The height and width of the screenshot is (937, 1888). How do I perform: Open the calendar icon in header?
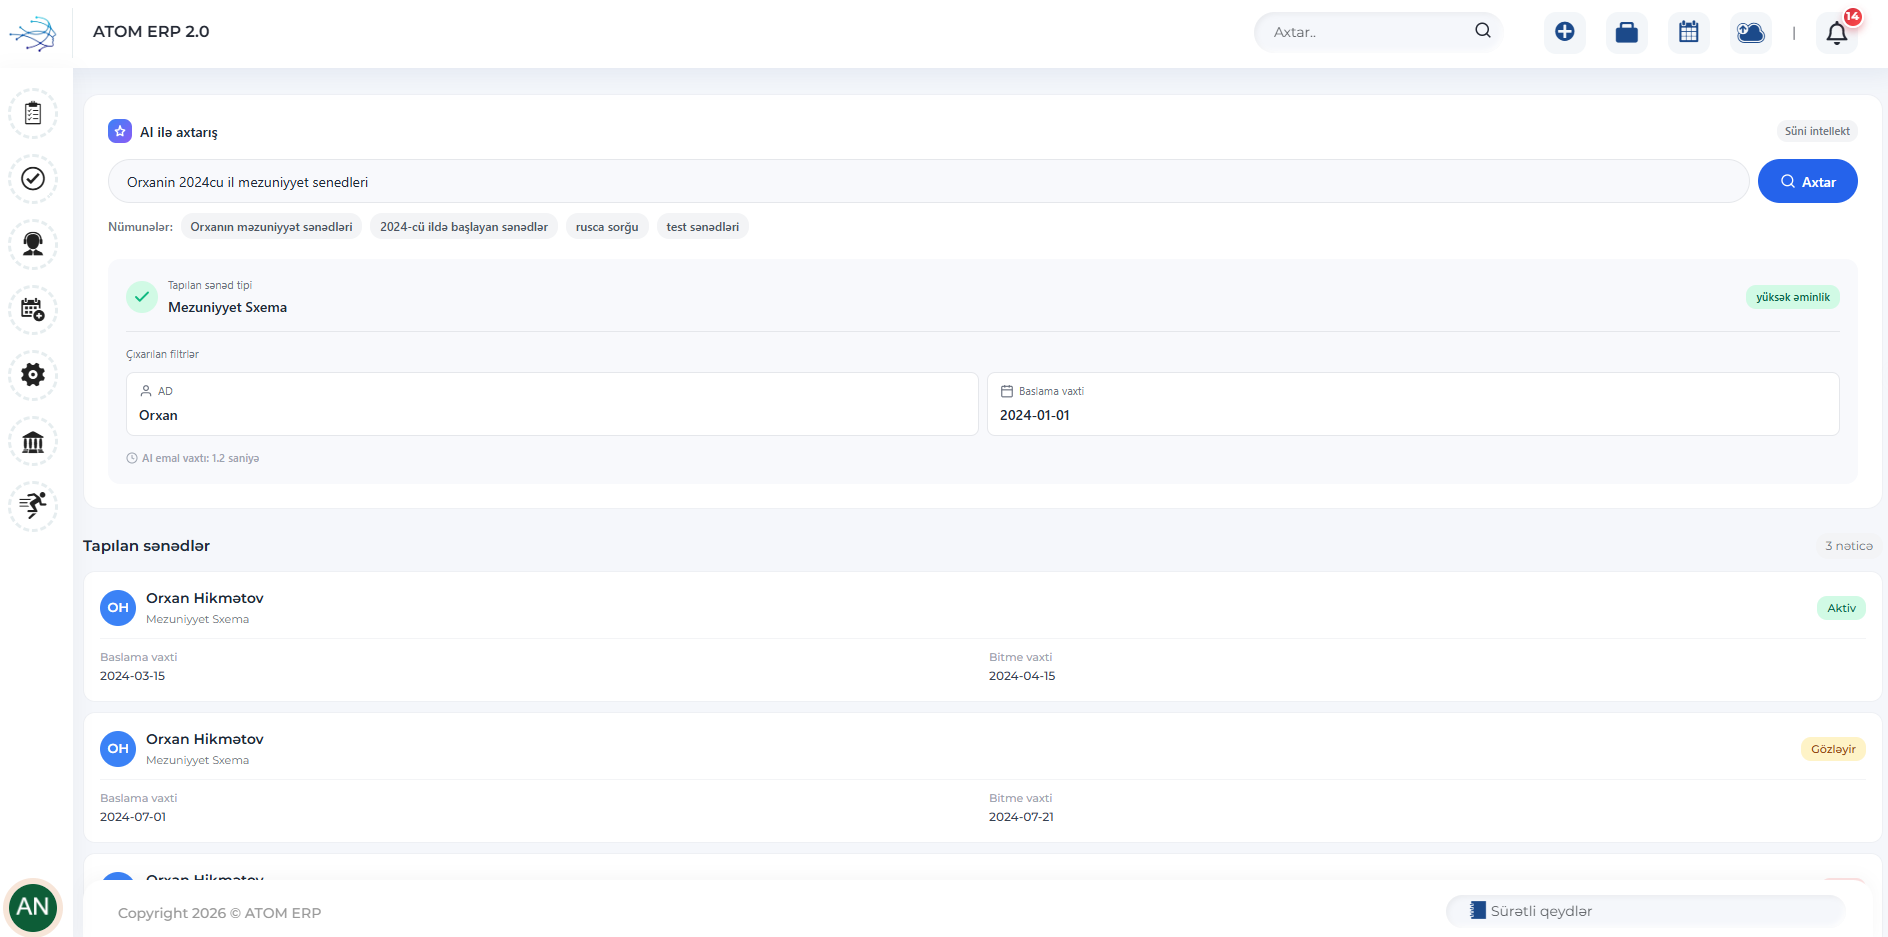[x=1689, y=32]
